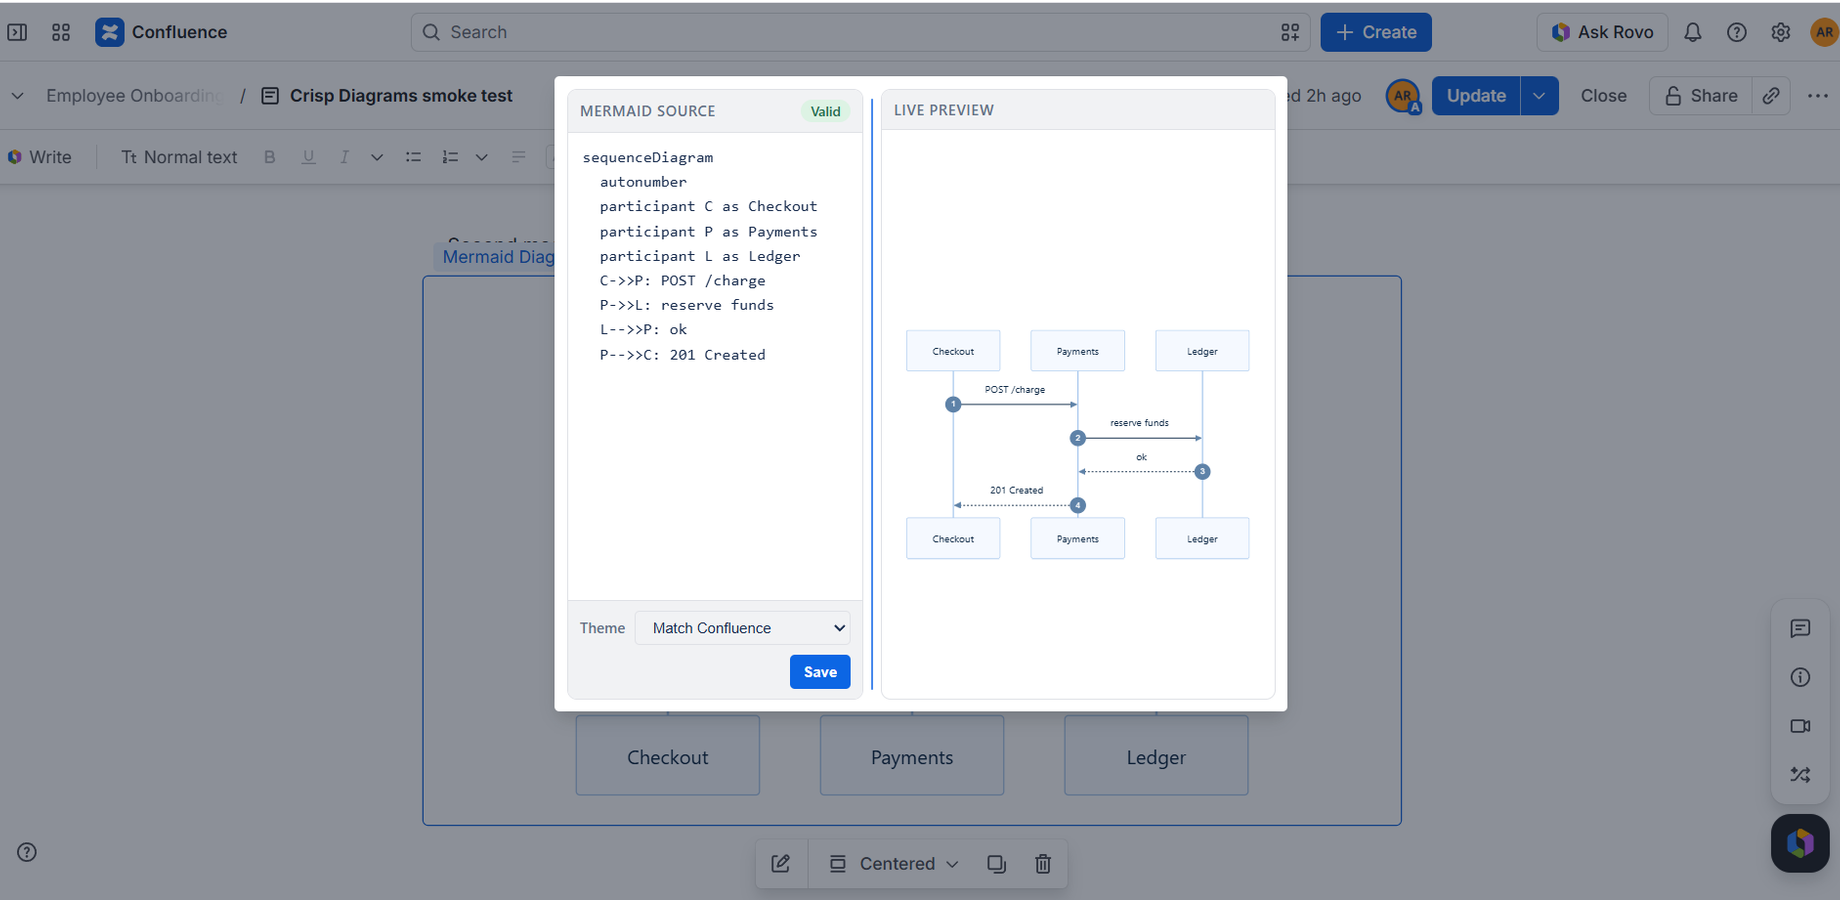This screenshot has height=900, width=1840.
Task: Open the Theme Match Confluence dropdown
Action: (742, 628)
